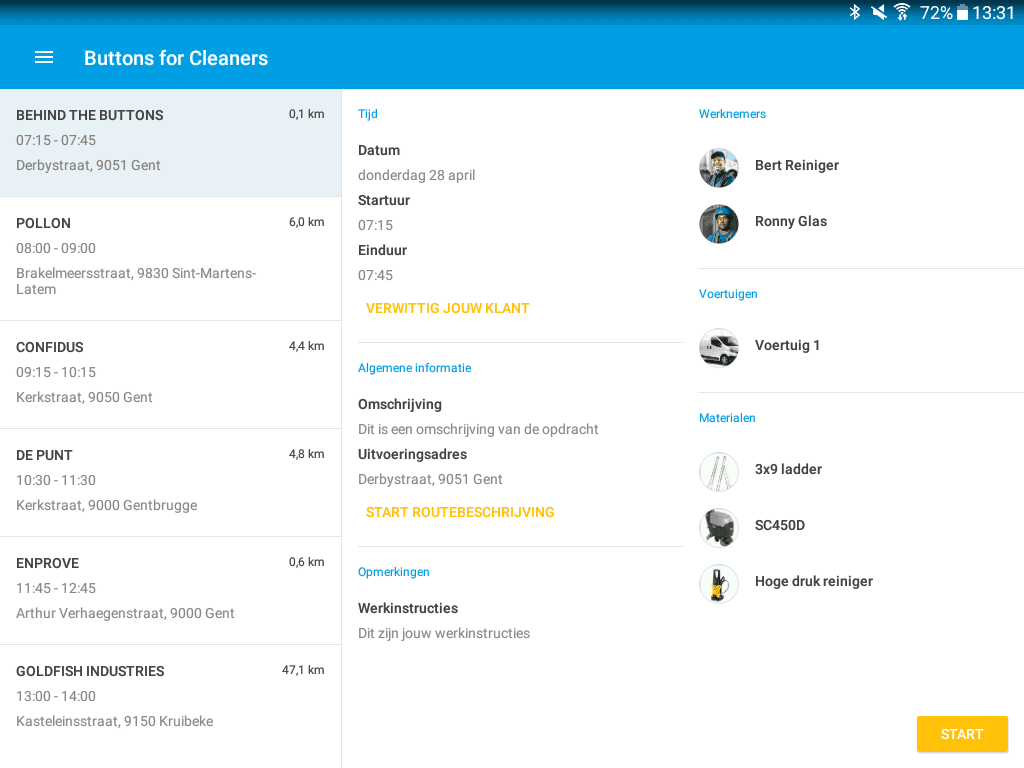Tap the 3x9 ladder material icon
Viewport: 1024px width, 768px height.
click(718, 472)
